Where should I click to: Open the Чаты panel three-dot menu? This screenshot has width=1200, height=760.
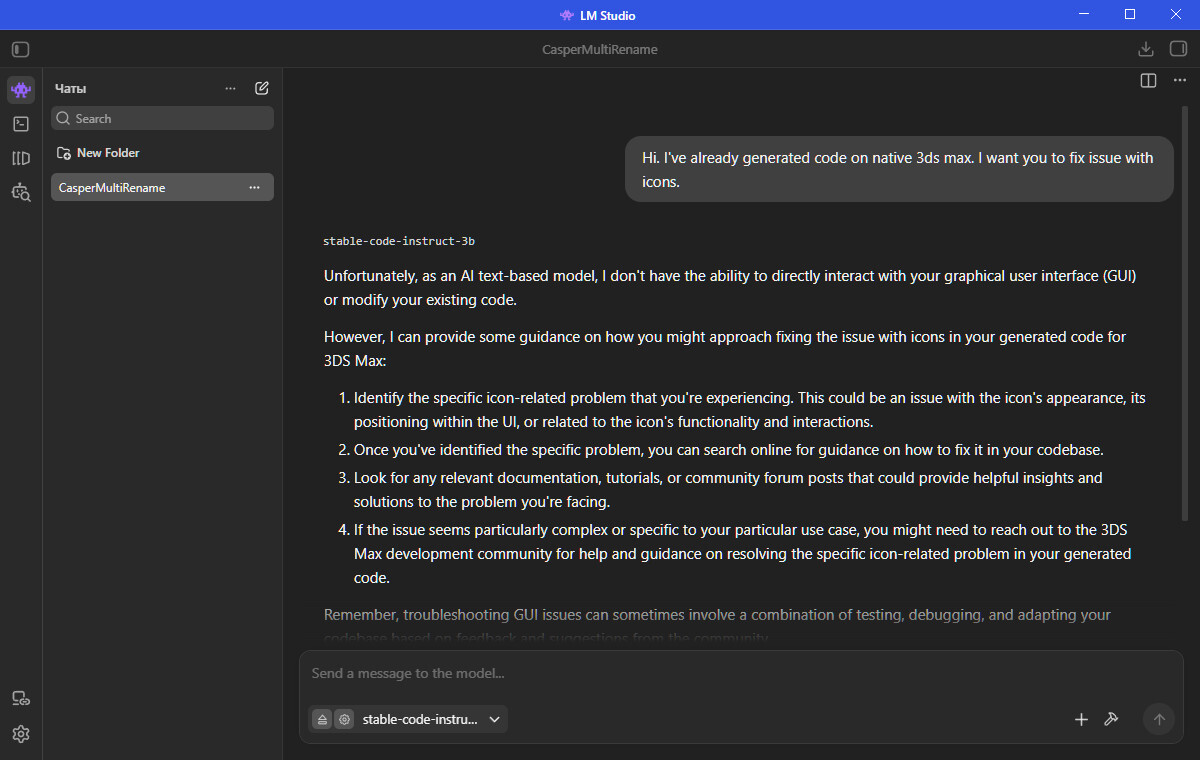pyautogui.click(x=231, y=88)
